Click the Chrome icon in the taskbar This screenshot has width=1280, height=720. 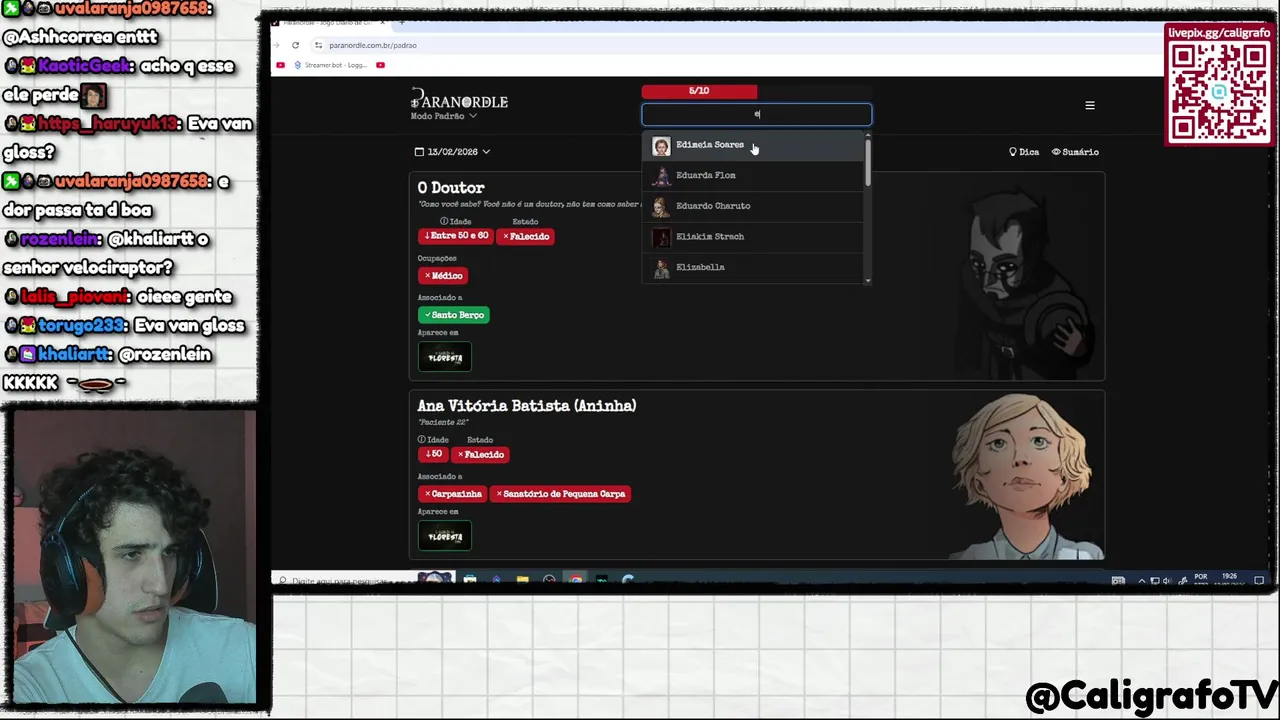point(575,580)
